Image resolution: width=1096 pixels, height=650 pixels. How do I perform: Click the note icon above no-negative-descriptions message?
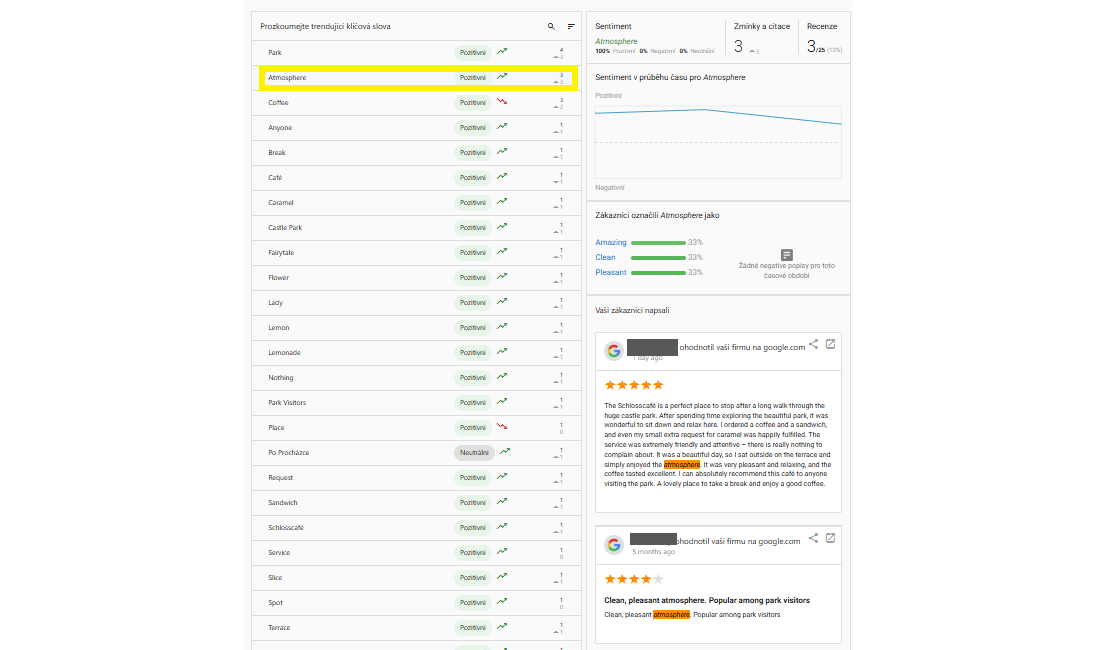[x=787, y=255]
